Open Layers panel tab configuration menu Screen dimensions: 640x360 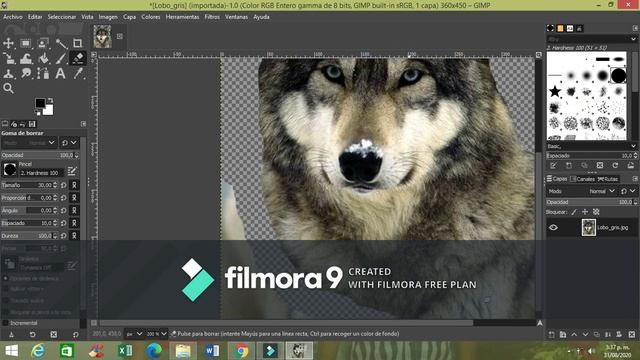(x=635, y=179)
